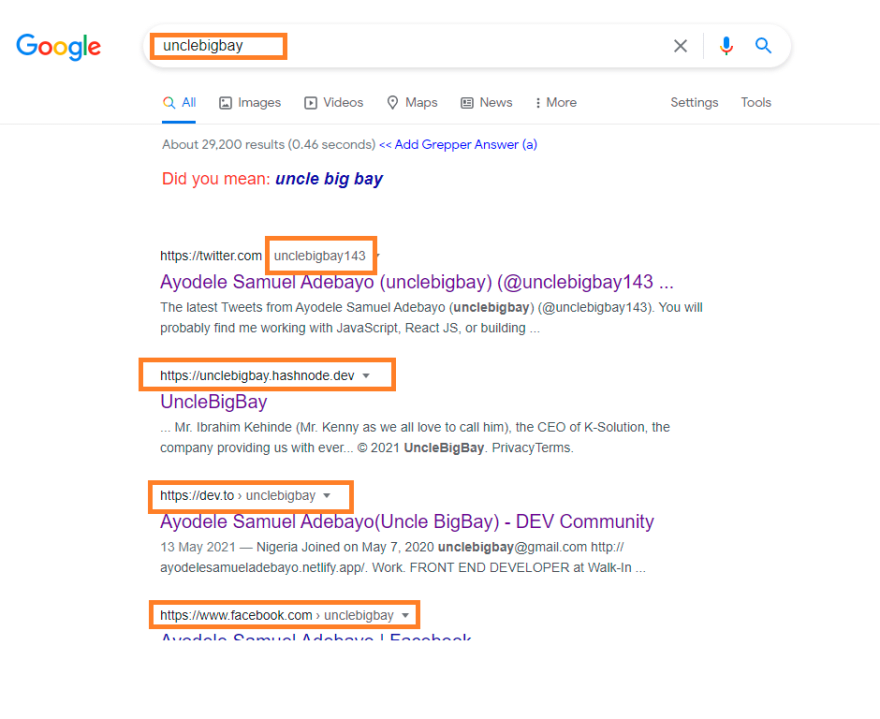Switch to Images tab
Screen dimensions: 880x719
pos(250,103)
